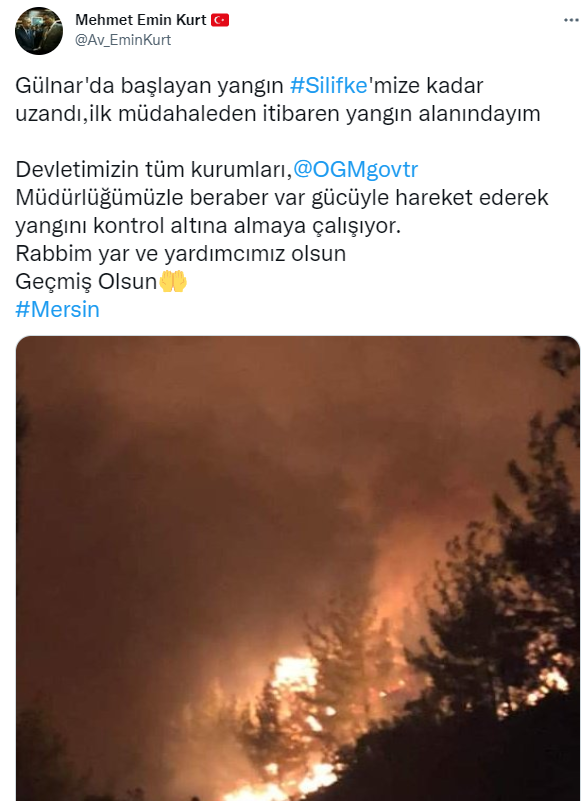Visit the @Av_EminKurt handle link
This screenshot has width=585, height=801.
(x=123, y=40)
